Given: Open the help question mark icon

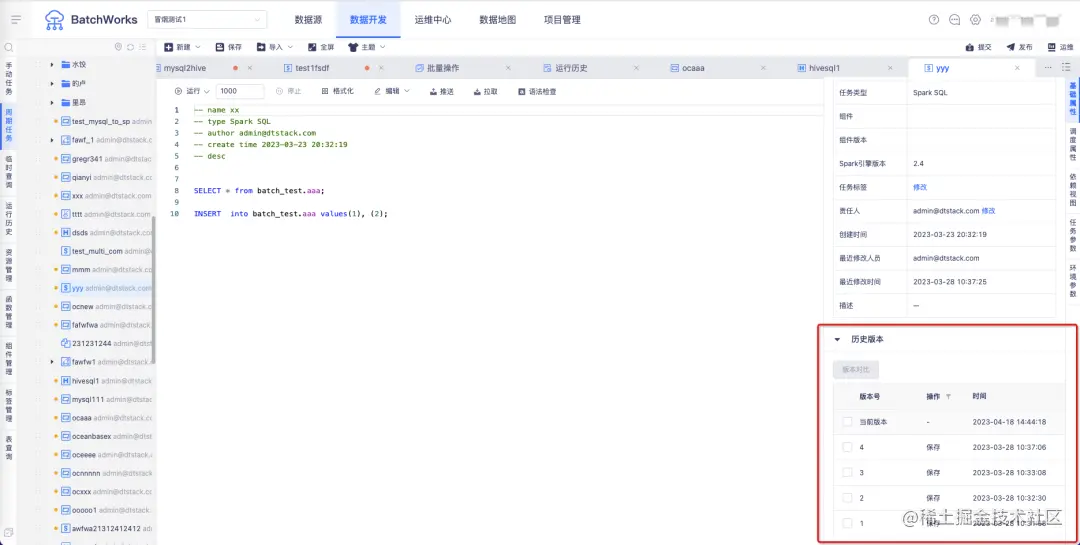Looking at the screenshot, I should point(934,20).
